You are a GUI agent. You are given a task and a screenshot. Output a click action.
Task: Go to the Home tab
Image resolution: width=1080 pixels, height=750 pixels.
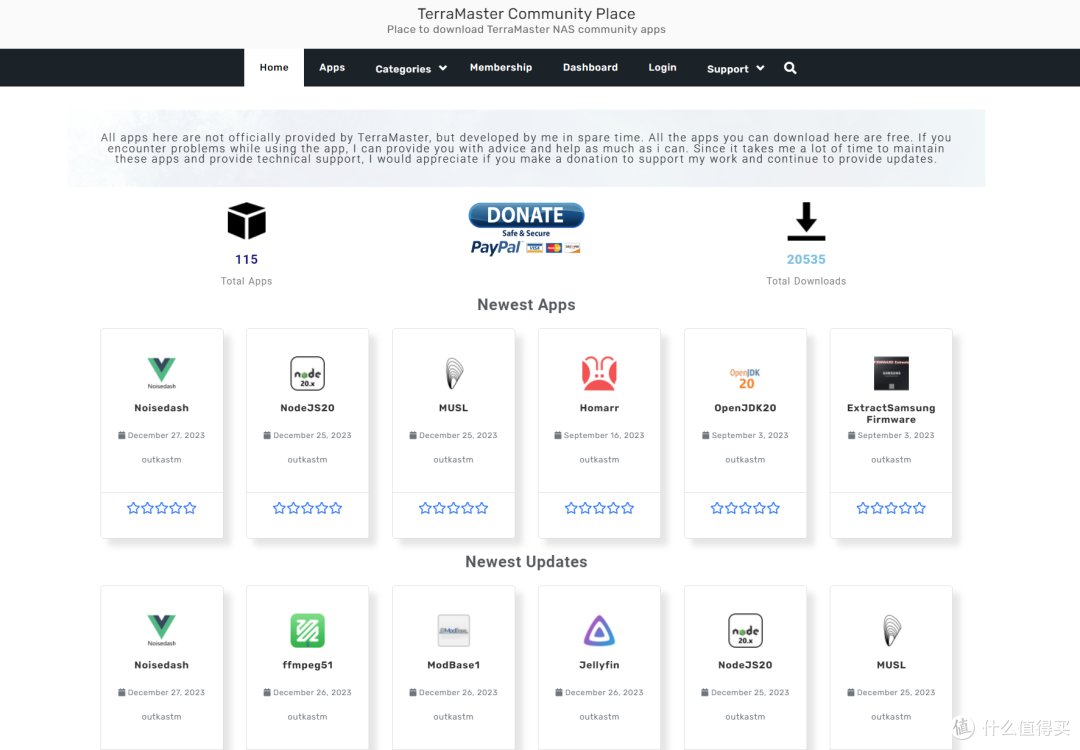pyautogui.click(x=274, y=67)
